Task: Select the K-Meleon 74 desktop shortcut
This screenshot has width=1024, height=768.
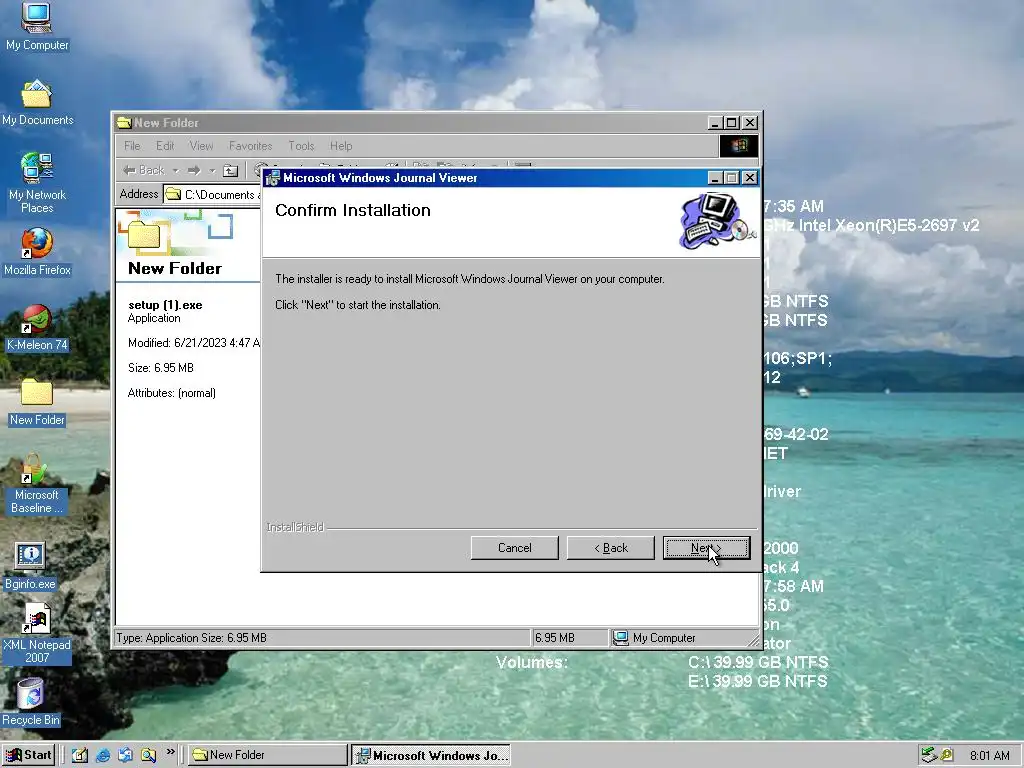Action: 37,327
